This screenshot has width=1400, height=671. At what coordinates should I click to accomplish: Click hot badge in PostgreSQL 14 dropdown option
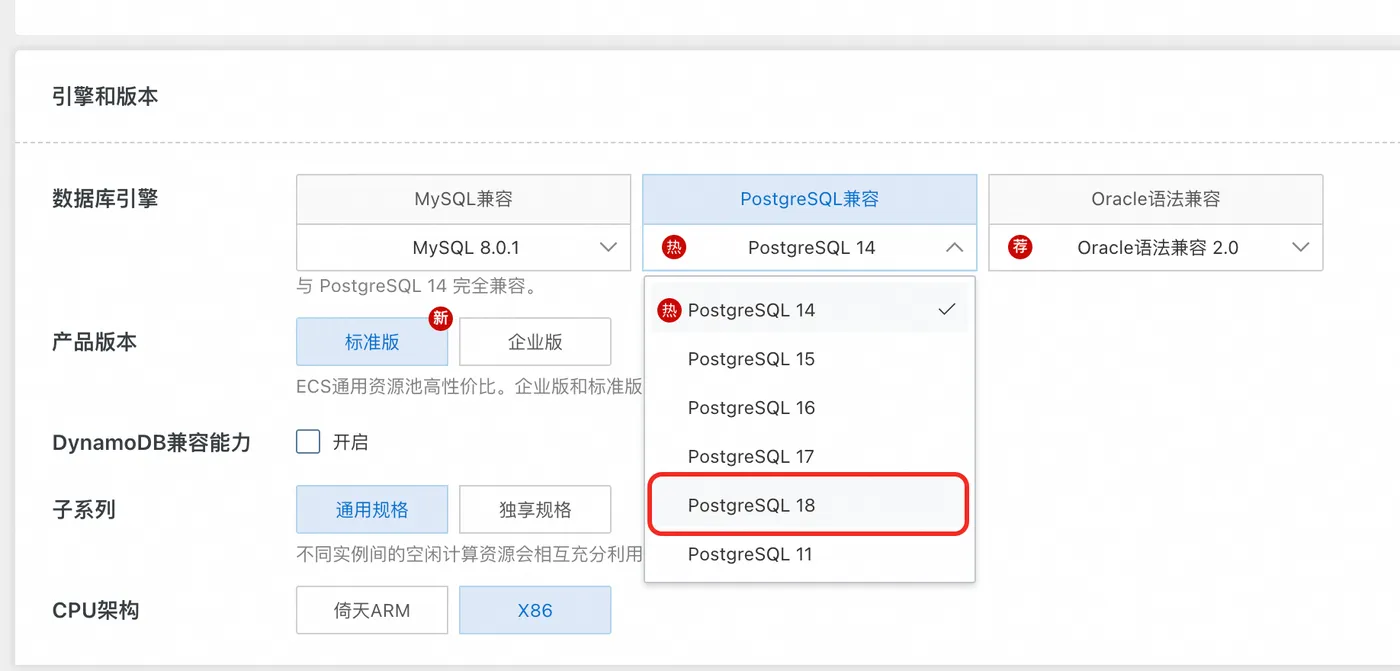[x=668, y=310]
